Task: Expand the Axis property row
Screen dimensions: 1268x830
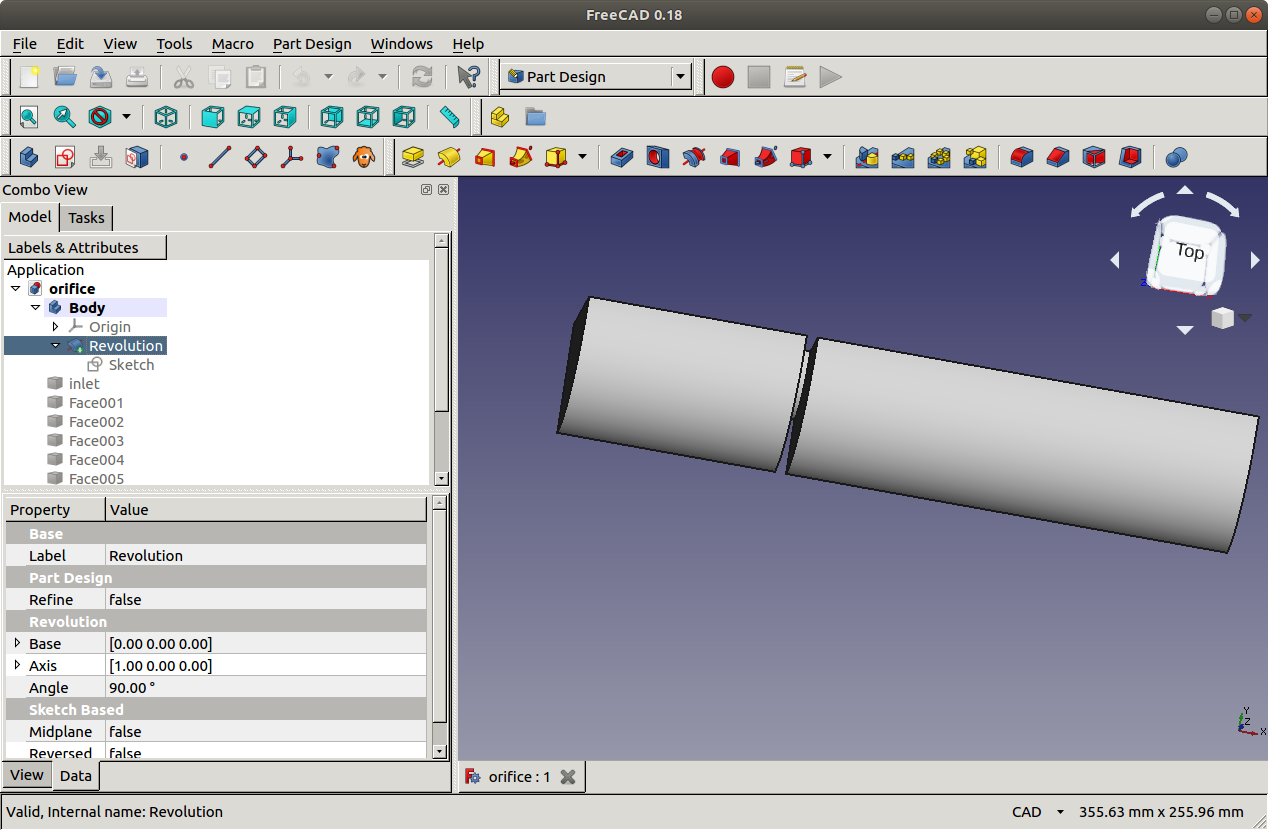Action: tap(17, 666)
